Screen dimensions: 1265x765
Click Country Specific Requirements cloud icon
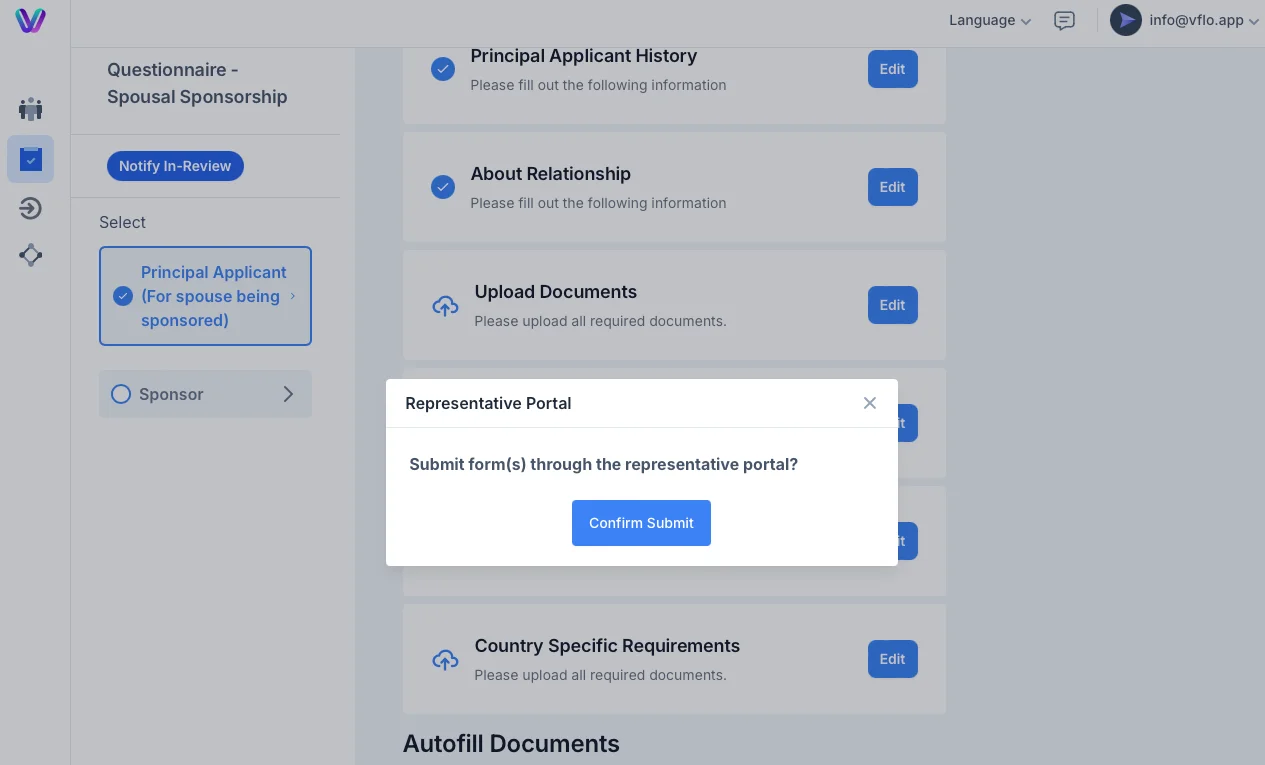tap(445, 660)
